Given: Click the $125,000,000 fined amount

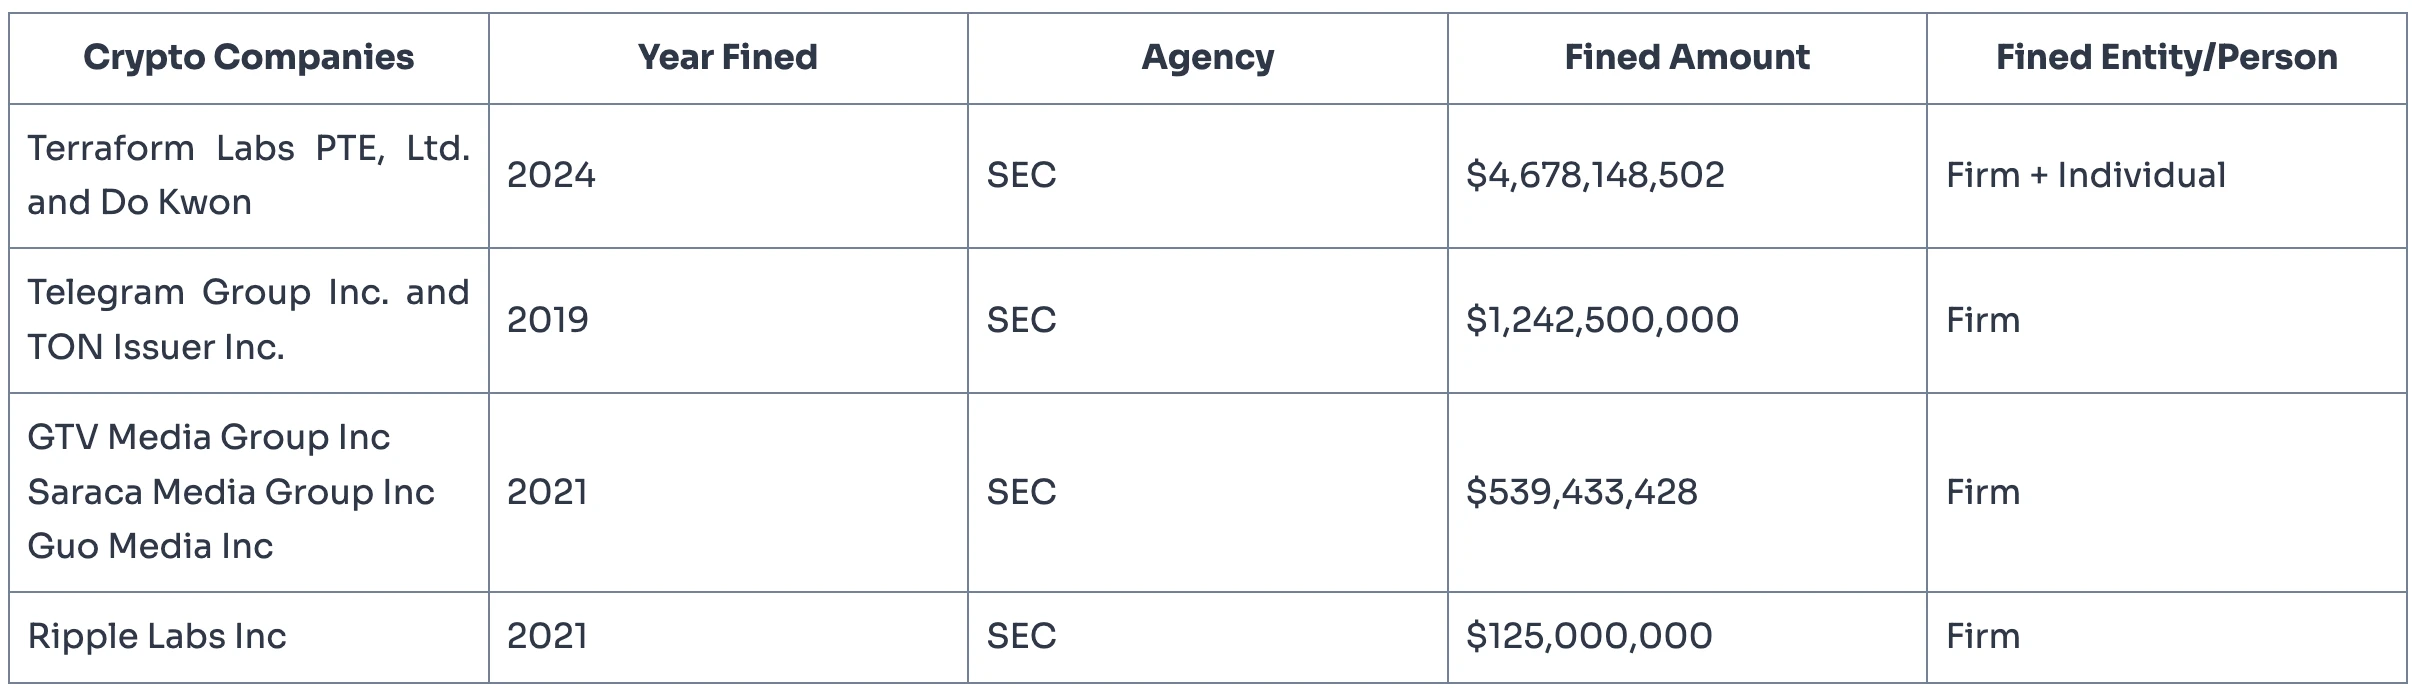Looking at the screenshot, I should tap(1589, 636).
